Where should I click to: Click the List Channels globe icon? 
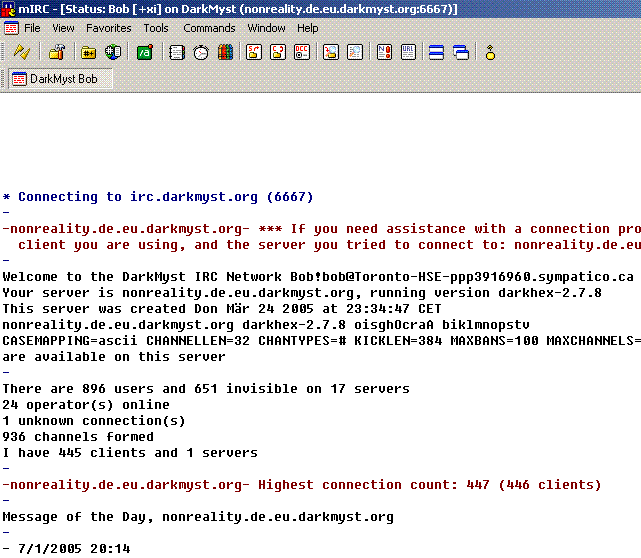113,52
